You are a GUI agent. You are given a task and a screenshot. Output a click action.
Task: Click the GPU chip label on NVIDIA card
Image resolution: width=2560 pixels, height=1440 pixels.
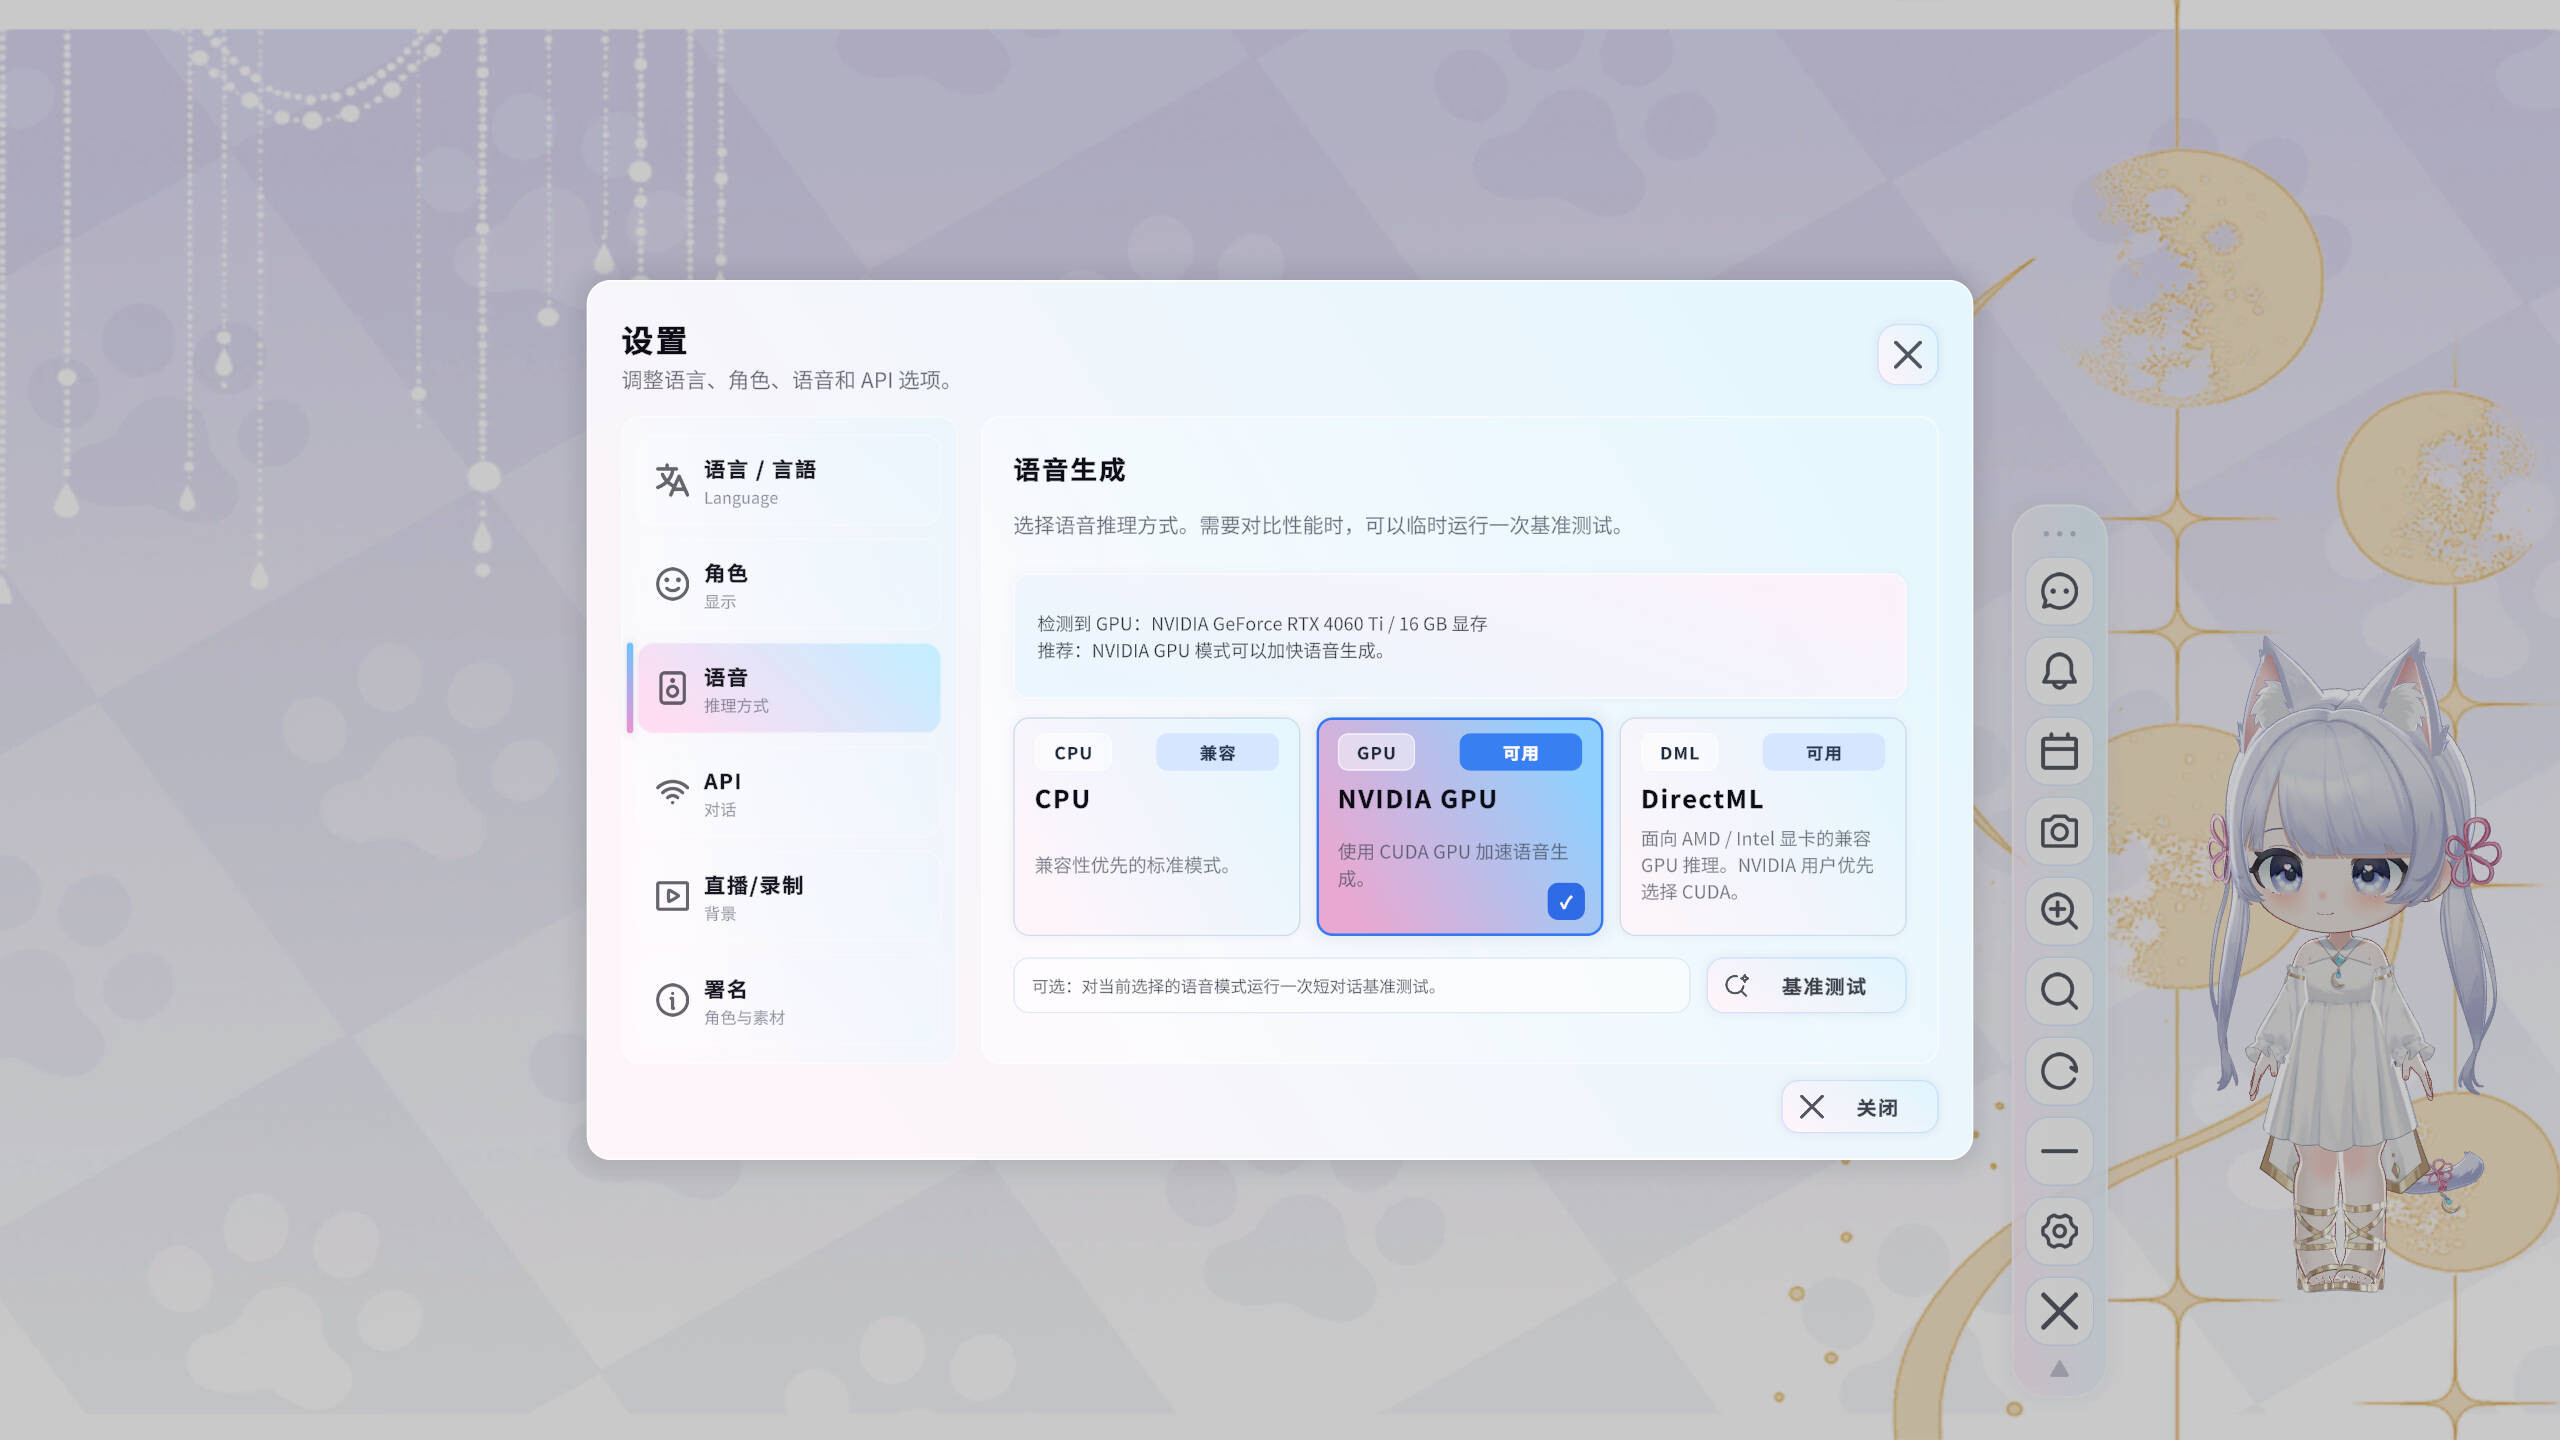point(1376,753)
